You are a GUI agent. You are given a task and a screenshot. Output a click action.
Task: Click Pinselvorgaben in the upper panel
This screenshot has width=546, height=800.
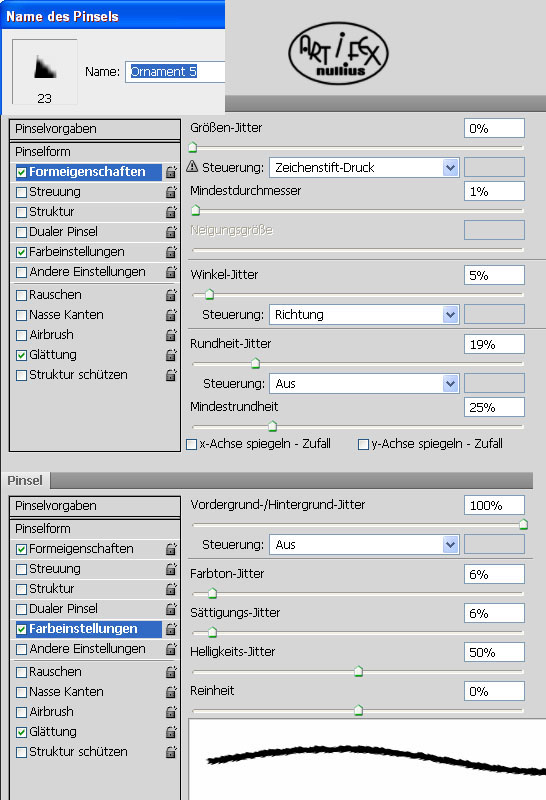click(95, 129)
